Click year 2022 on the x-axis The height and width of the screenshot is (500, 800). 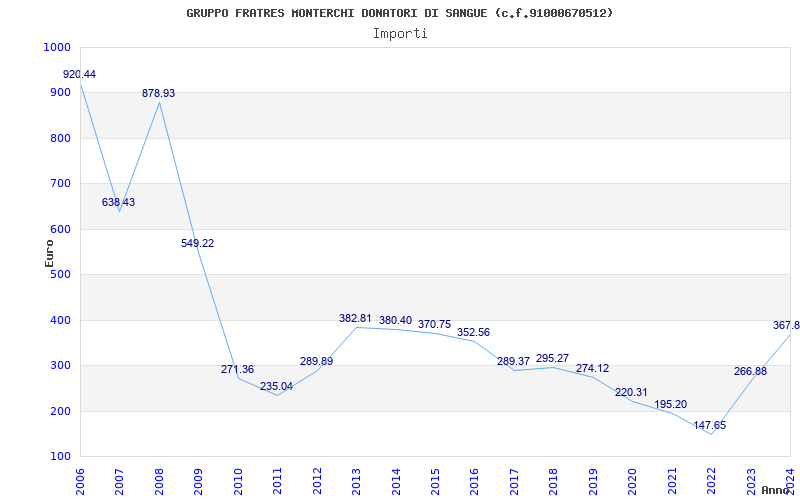711,478
